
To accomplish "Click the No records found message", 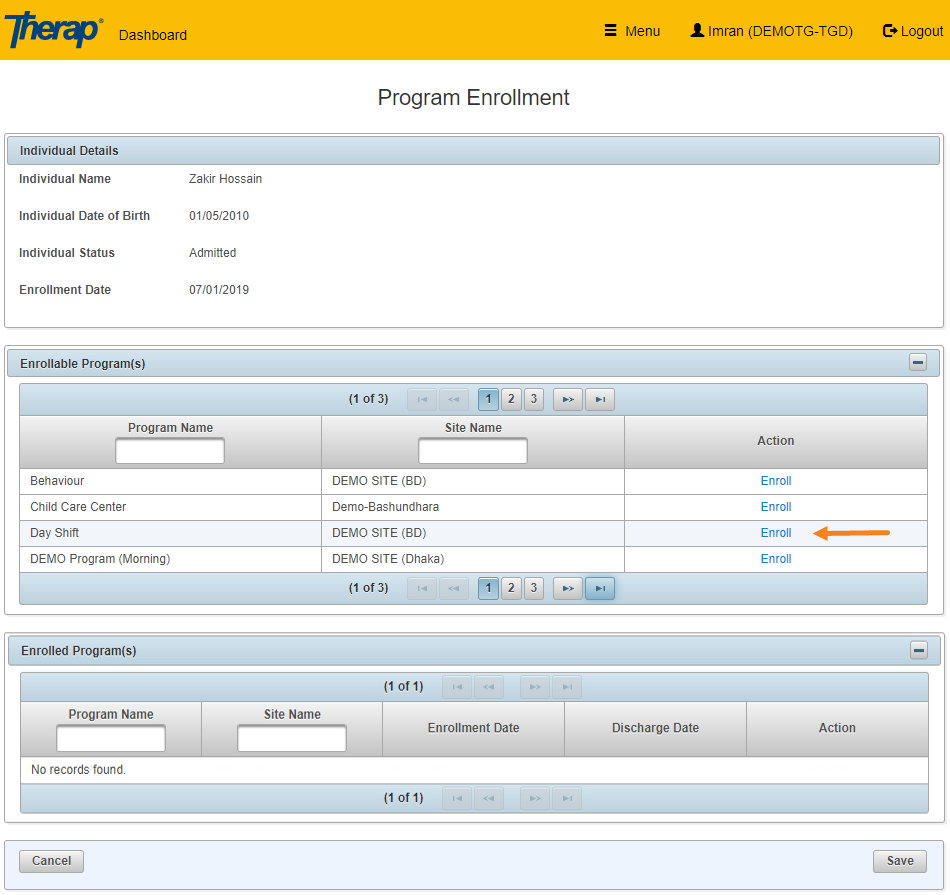I will point(78,770).
